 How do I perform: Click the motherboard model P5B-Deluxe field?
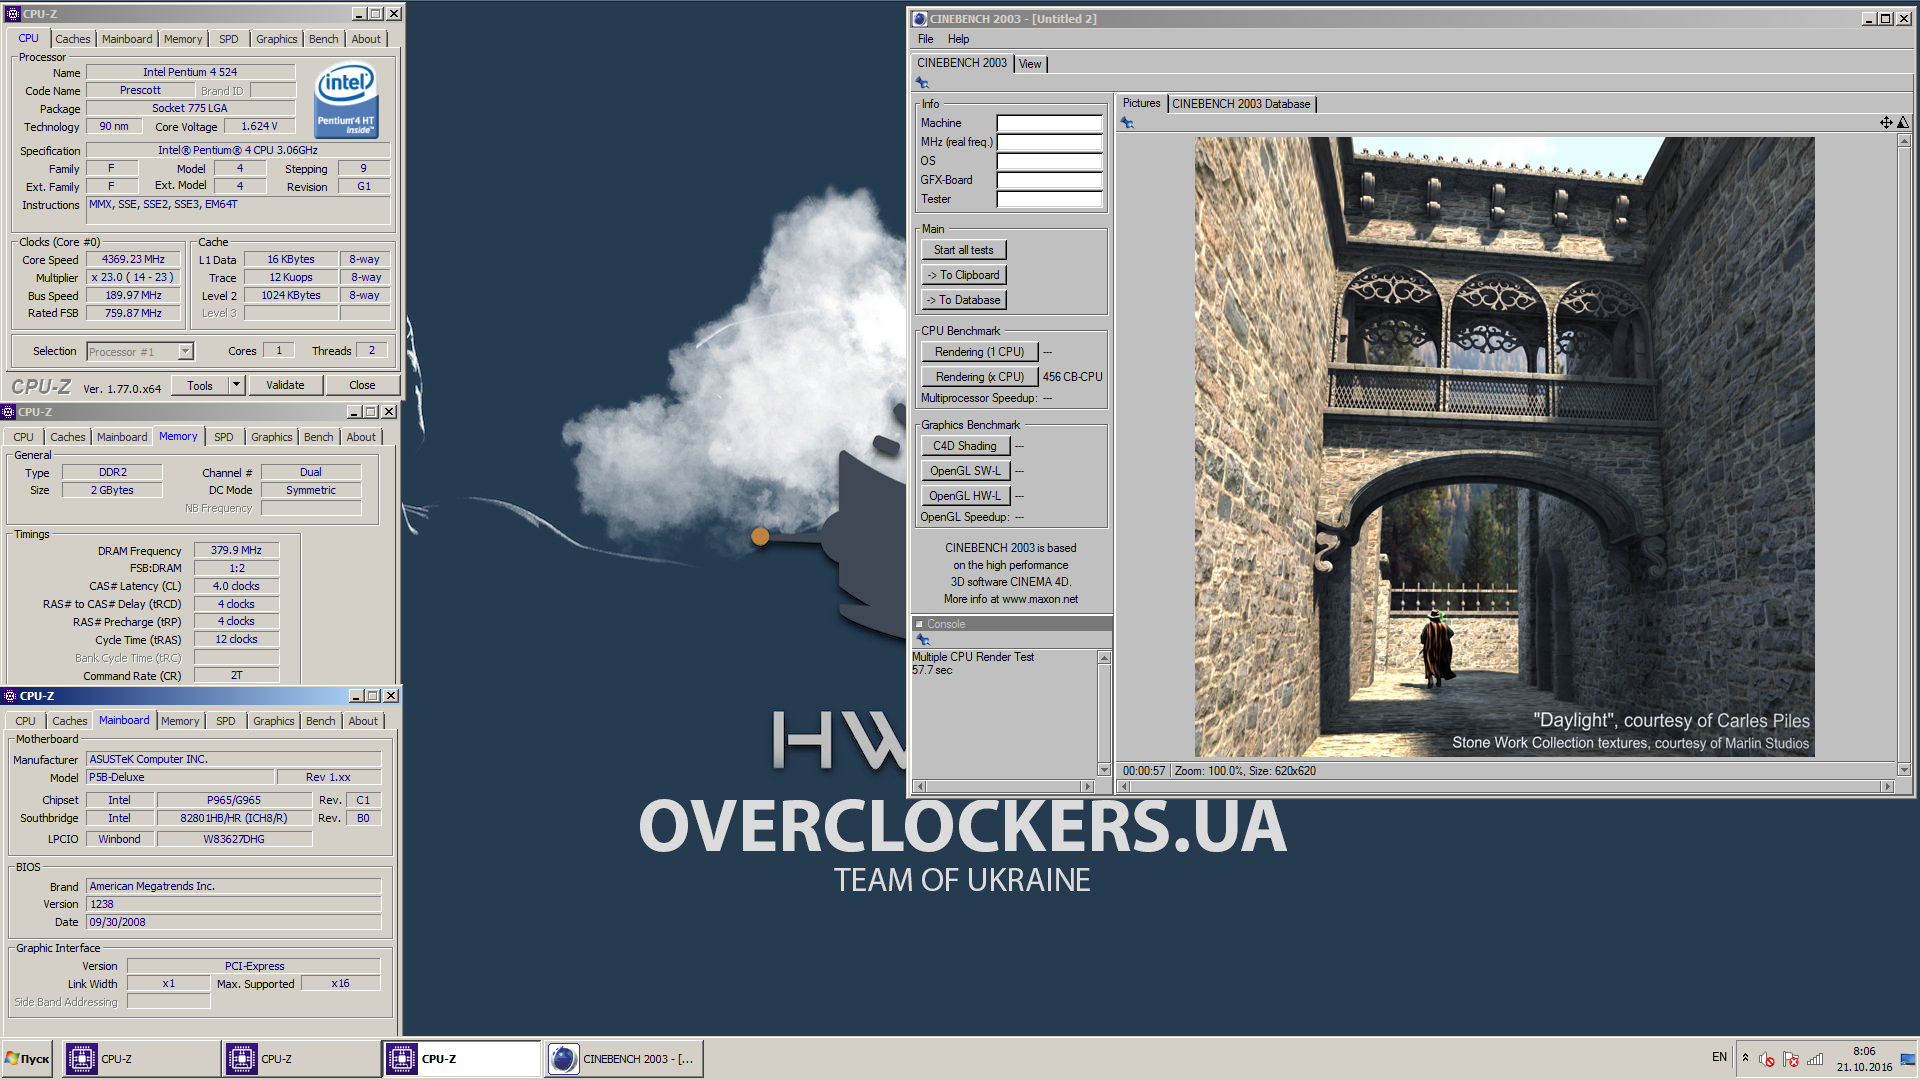pyautogui.click(x=180, y=778)
